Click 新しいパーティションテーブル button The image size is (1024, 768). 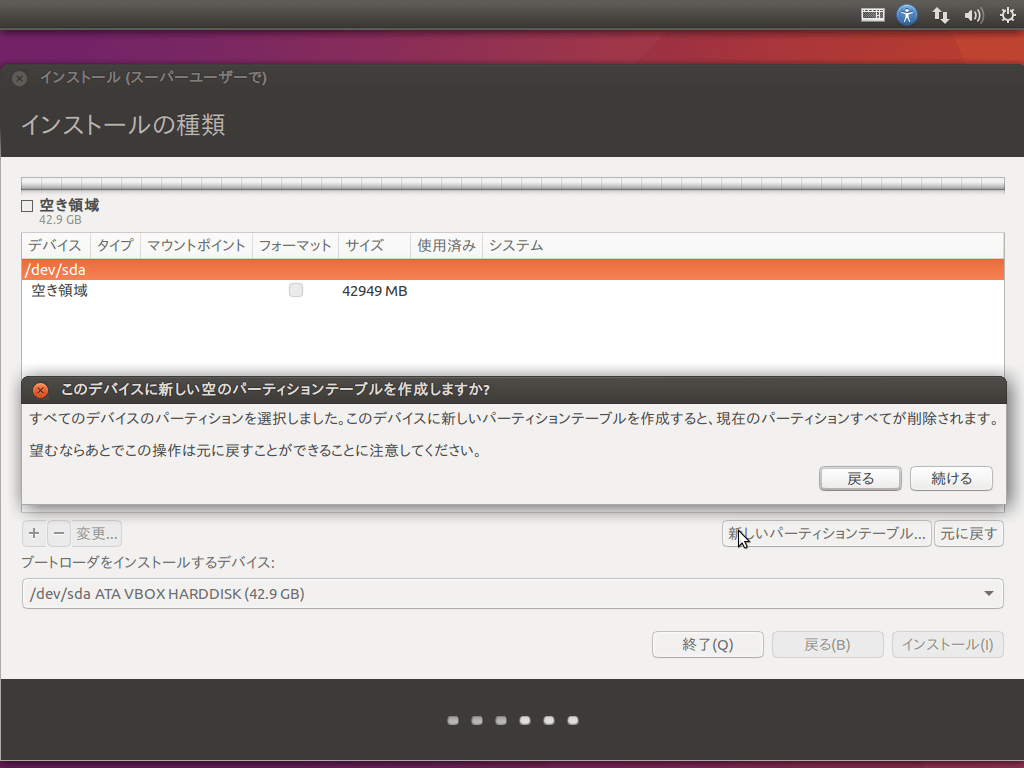pyautogui.click(x=827, y=533)
